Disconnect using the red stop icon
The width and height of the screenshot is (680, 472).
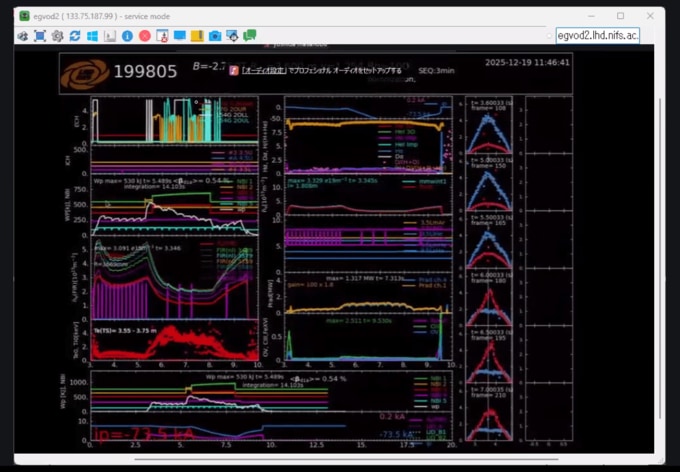pyautogui.click(x=145, y=36)
